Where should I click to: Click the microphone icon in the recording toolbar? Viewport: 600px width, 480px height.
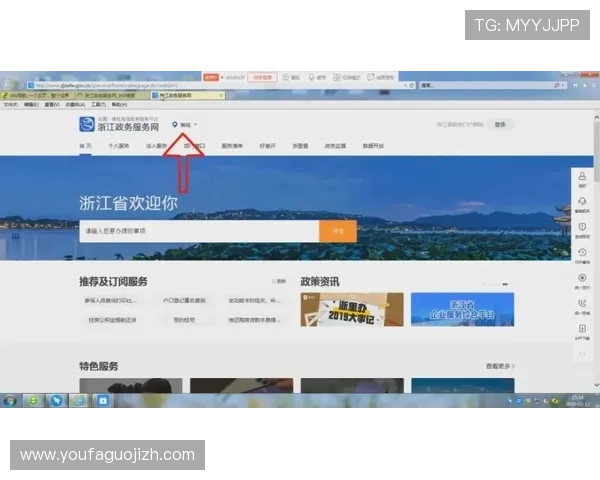coord(311,78)
